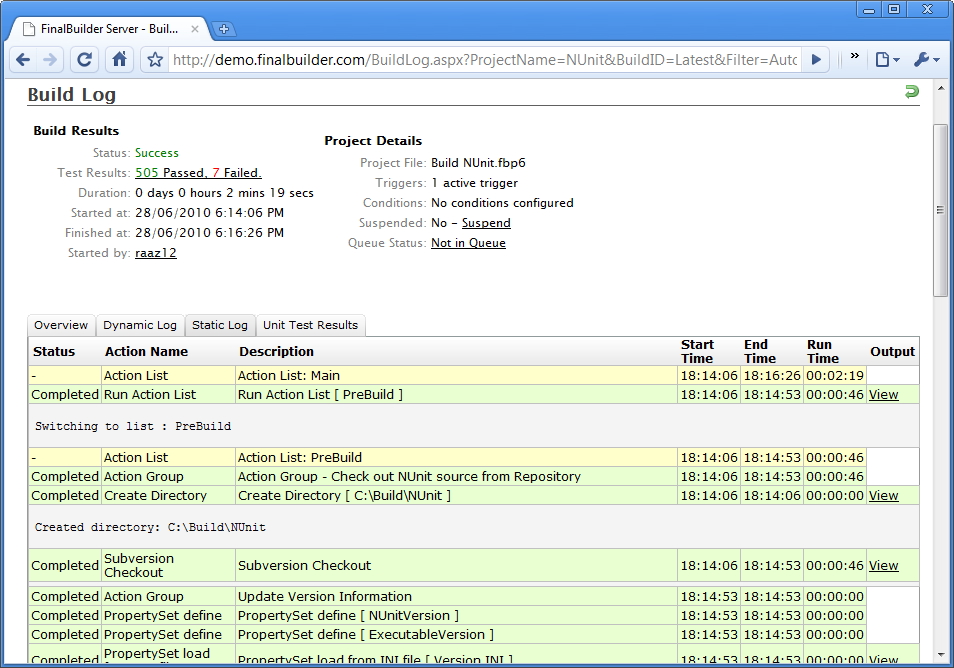View output for Run Action List [ PreBuild ]

tap(883, 394)
